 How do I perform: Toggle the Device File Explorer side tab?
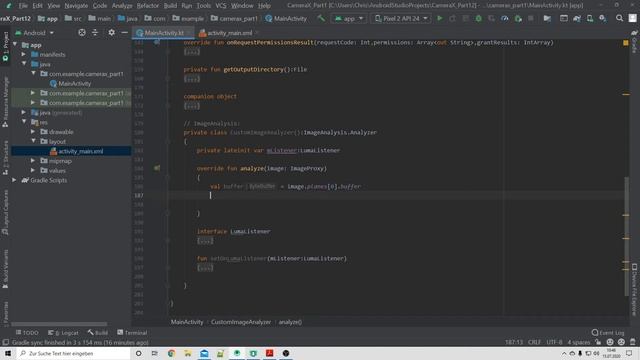coord(634,289)
